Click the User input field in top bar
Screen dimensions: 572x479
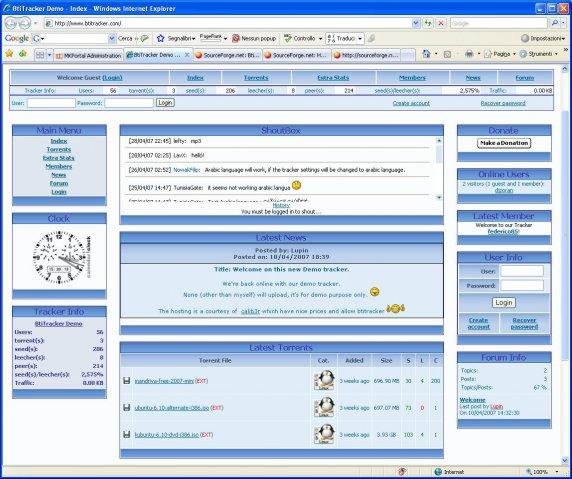(x=51, y=103)
